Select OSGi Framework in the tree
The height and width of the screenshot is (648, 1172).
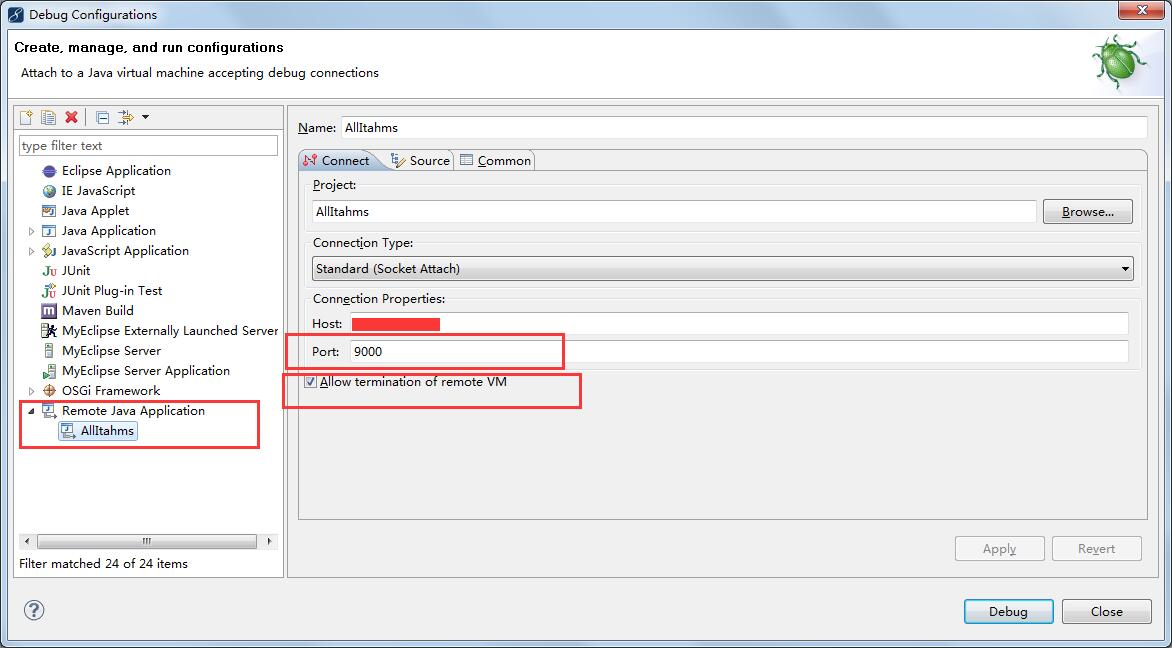click(x=111, y=391)
